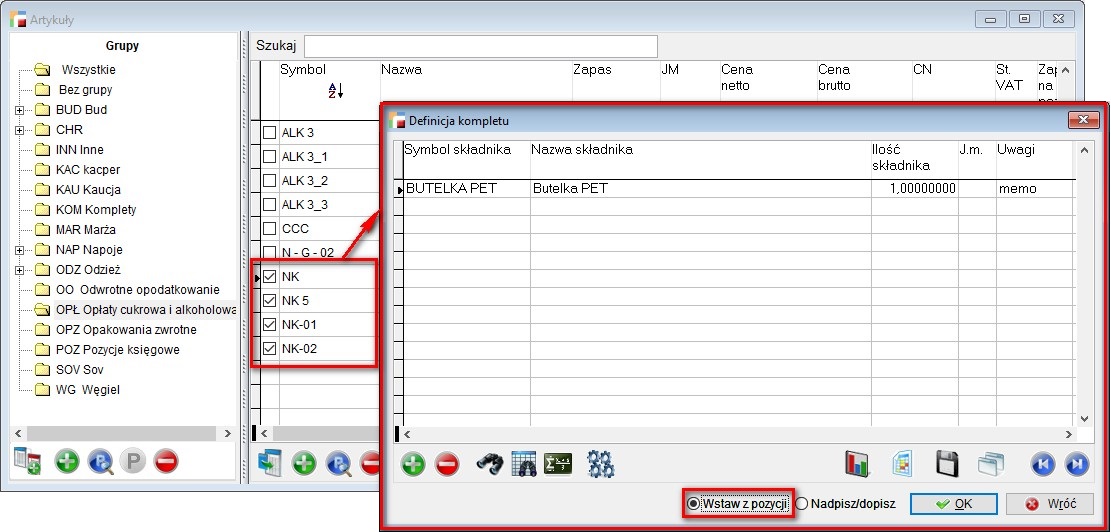Uncheck the NK 5 article checkbox
This screenshot has height=532, width=1111.
click(x=269, y=301)
